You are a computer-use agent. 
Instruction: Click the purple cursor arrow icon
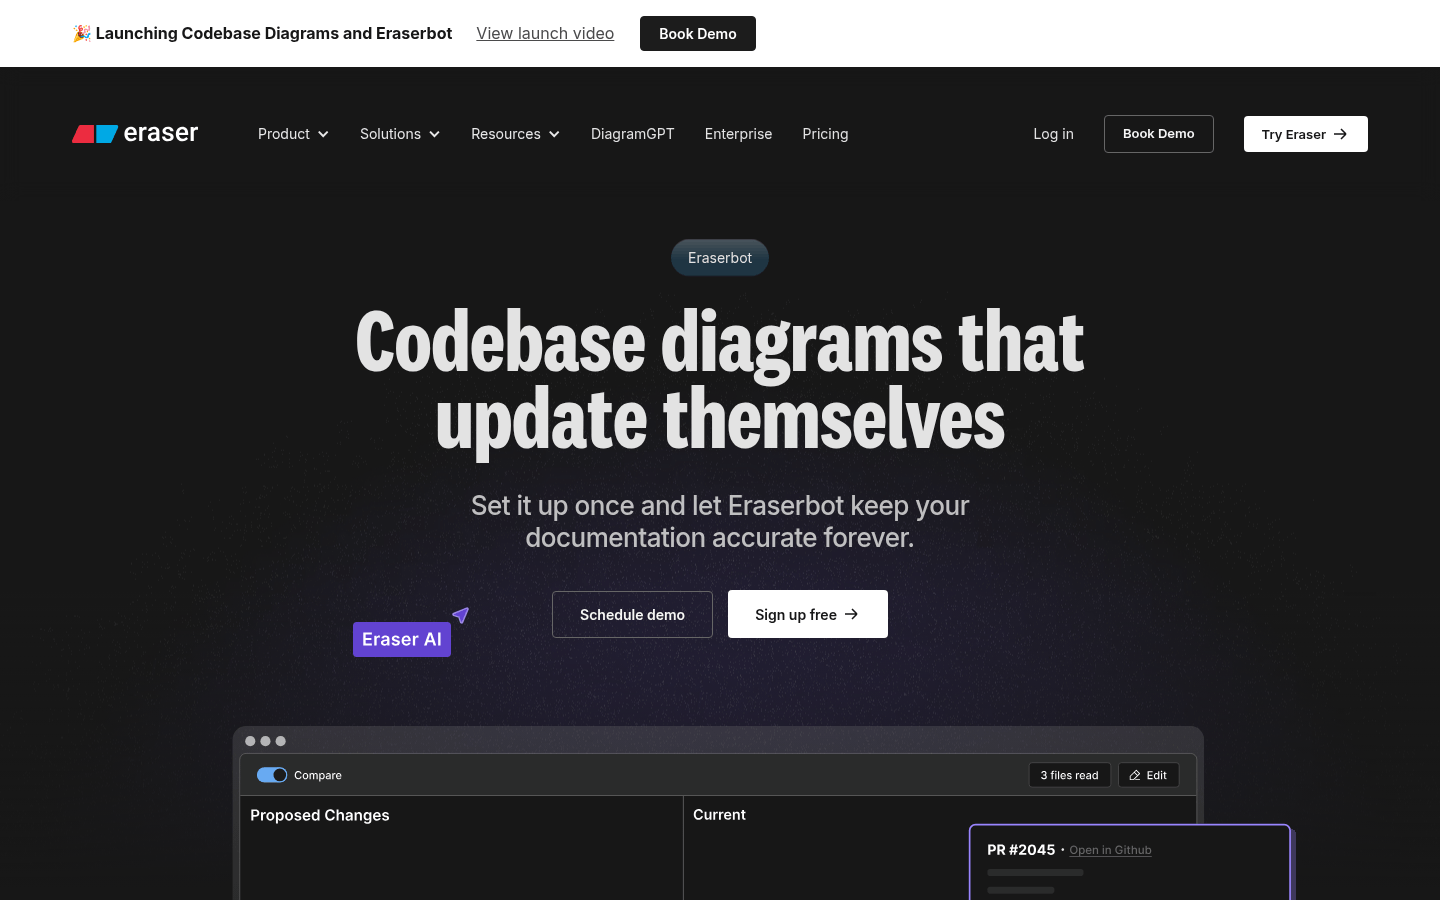(x=460, y=615)
